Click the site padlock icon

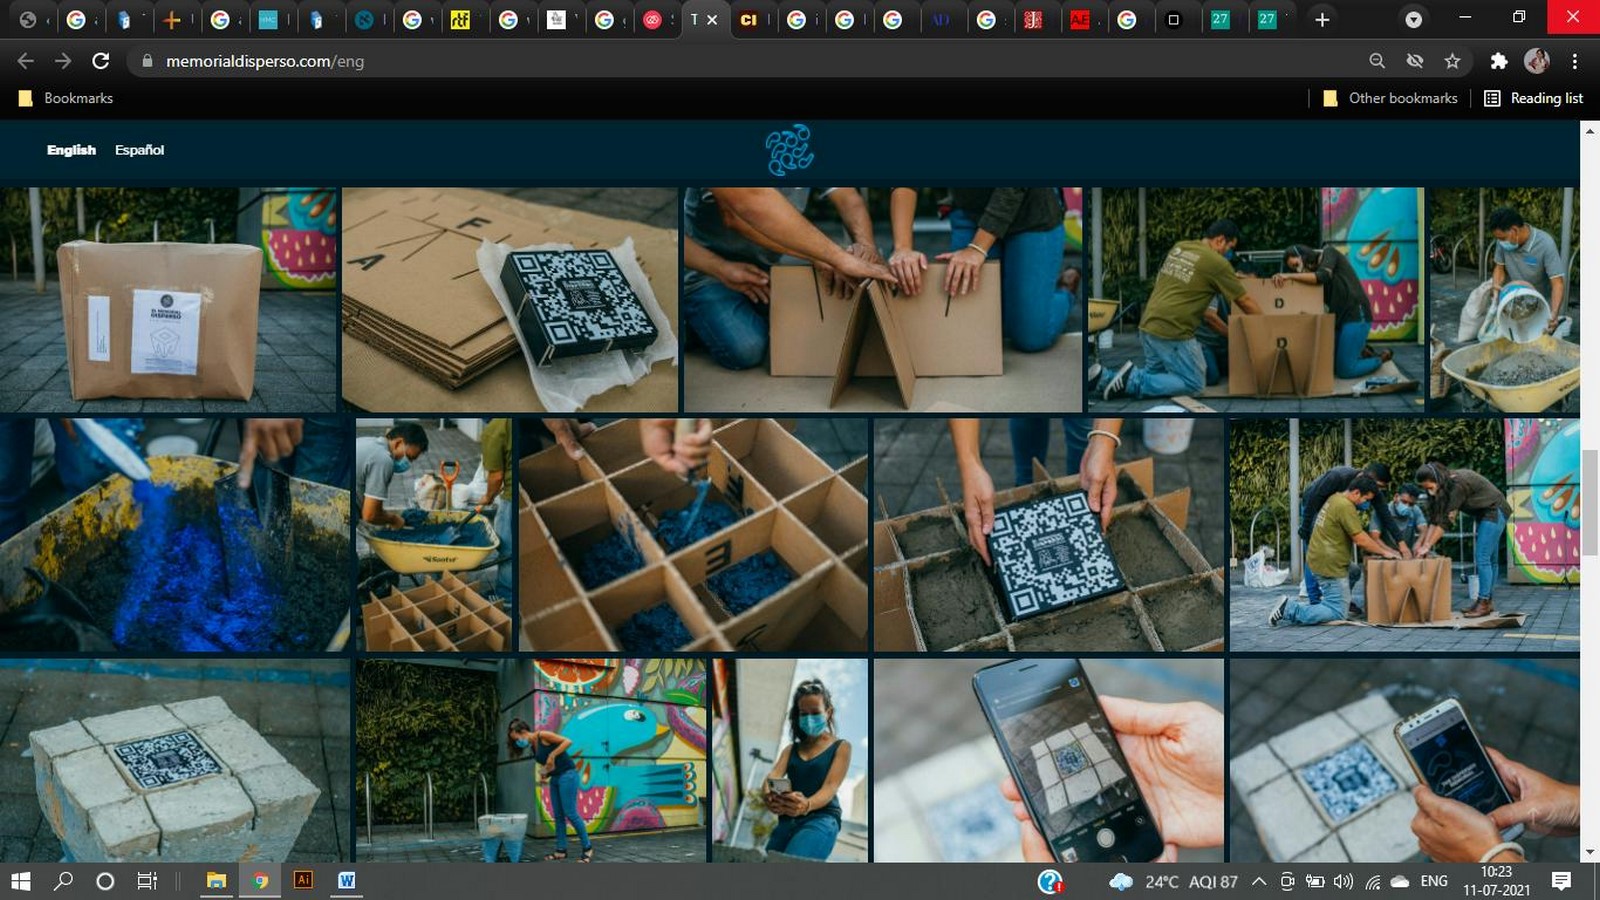[x=147, y=61]
